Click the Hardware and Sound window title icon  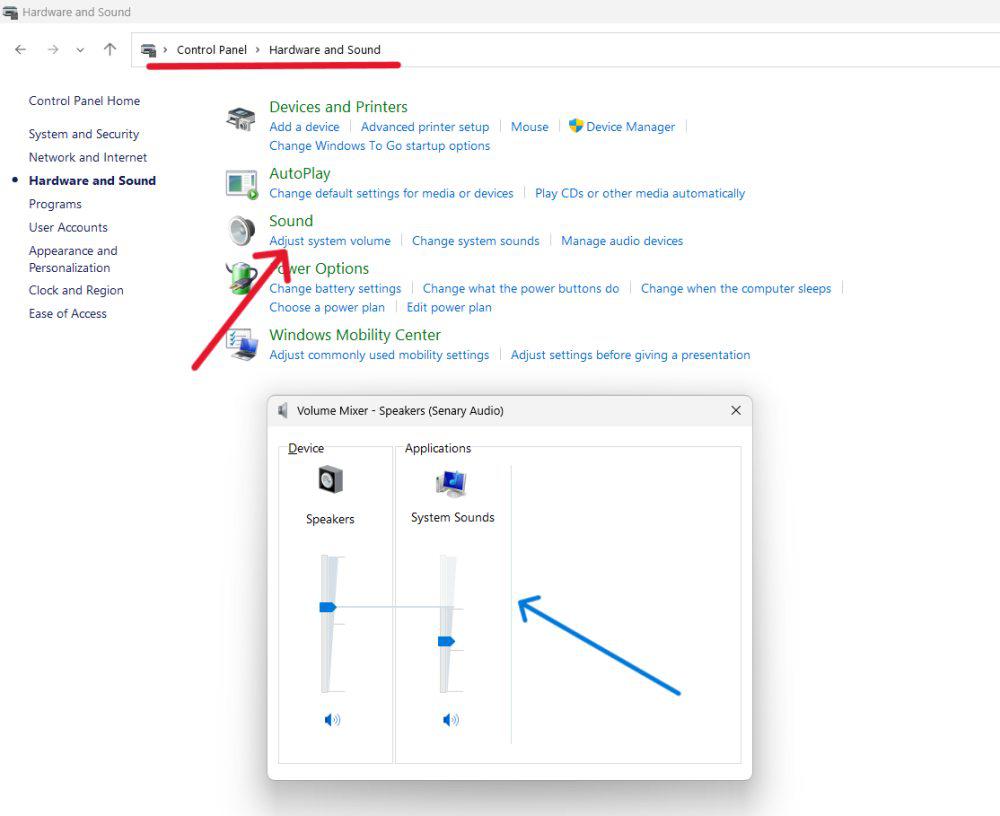pyautogui.click(x=10, y=11)
